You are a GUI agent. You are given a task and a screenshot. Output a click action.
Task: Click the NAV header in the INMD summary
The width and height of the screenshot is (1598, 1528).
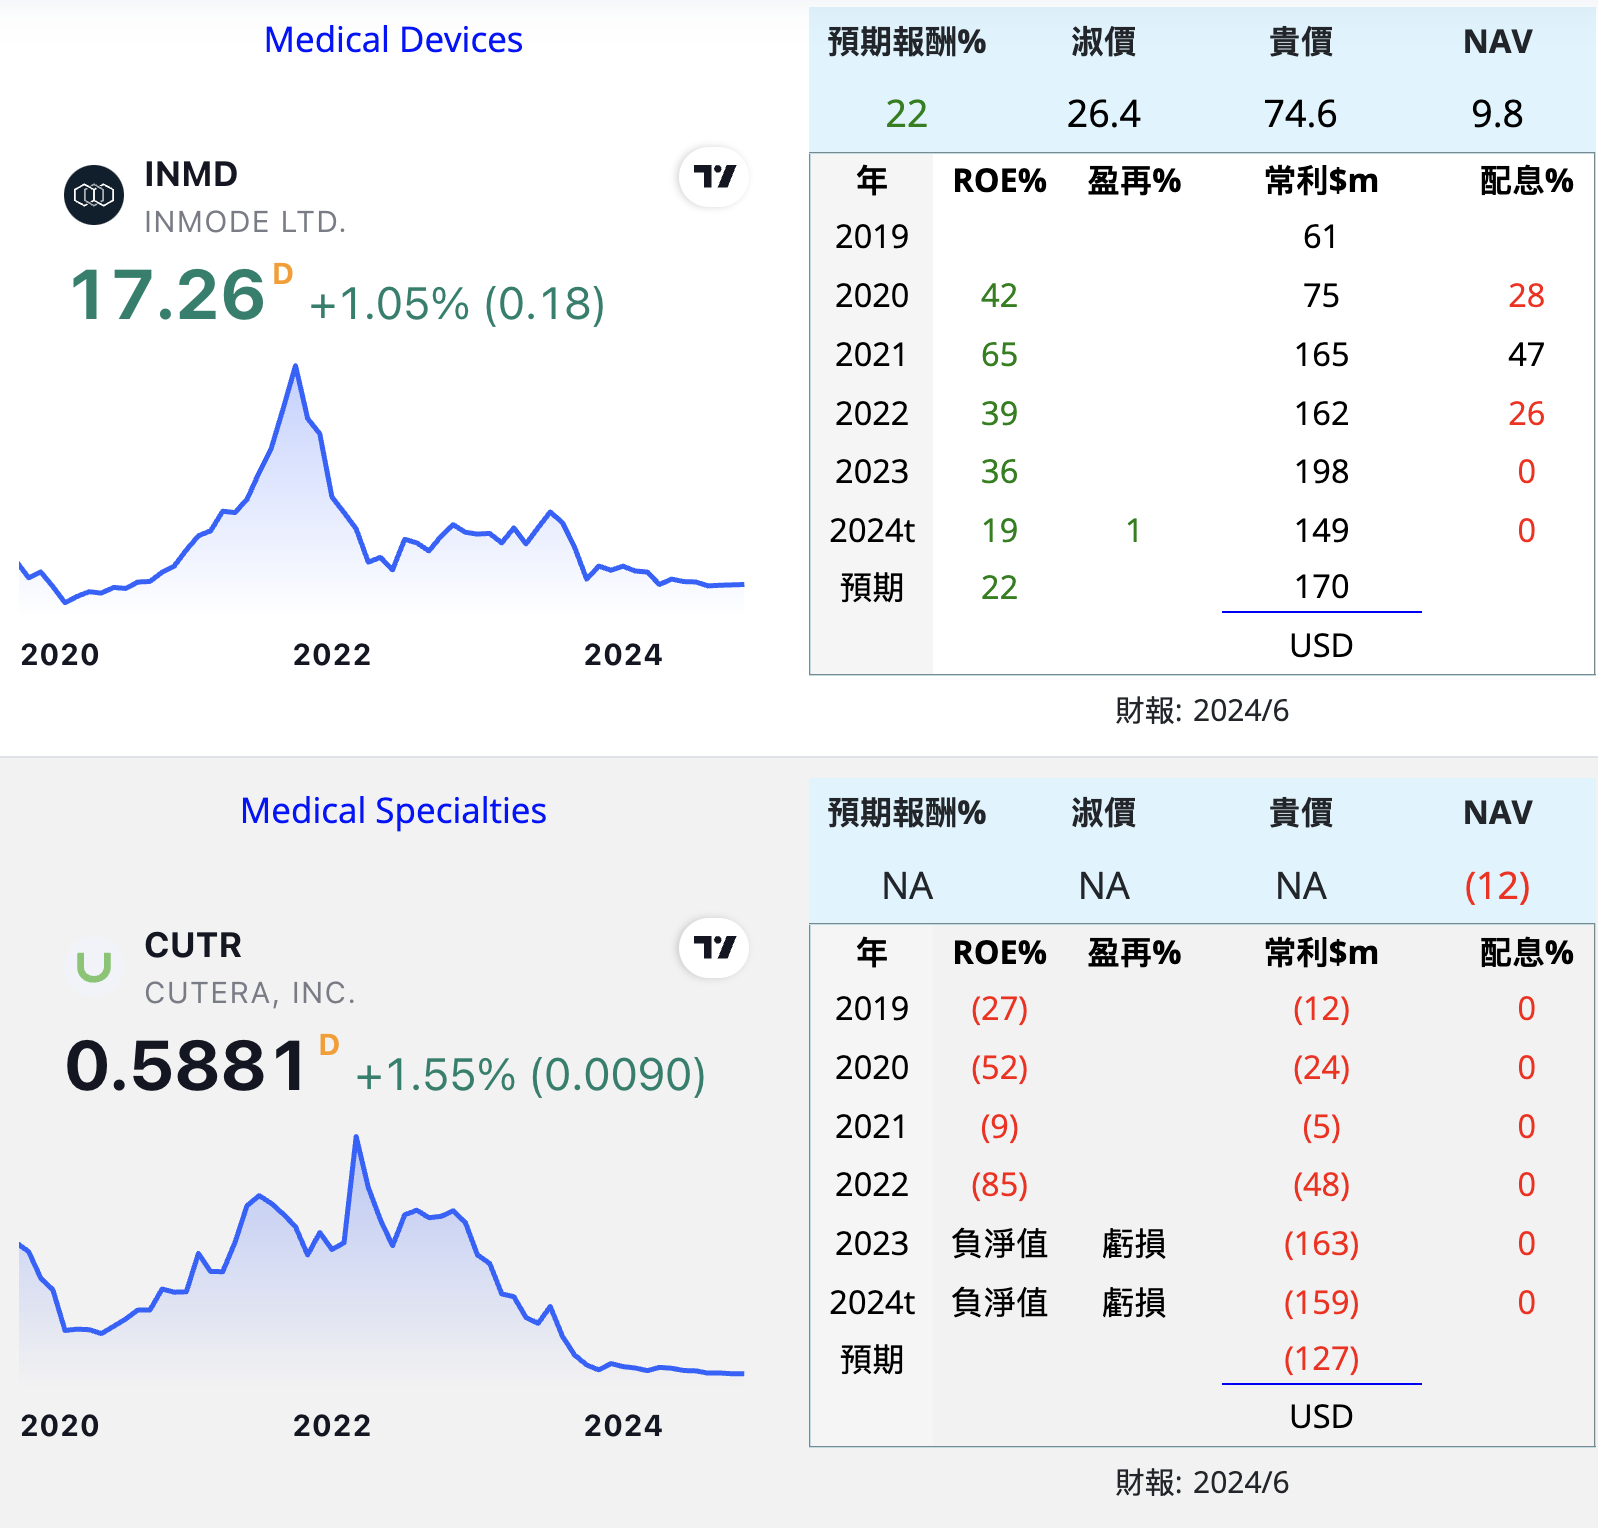pyautogui.click(x=1498, y=42)
